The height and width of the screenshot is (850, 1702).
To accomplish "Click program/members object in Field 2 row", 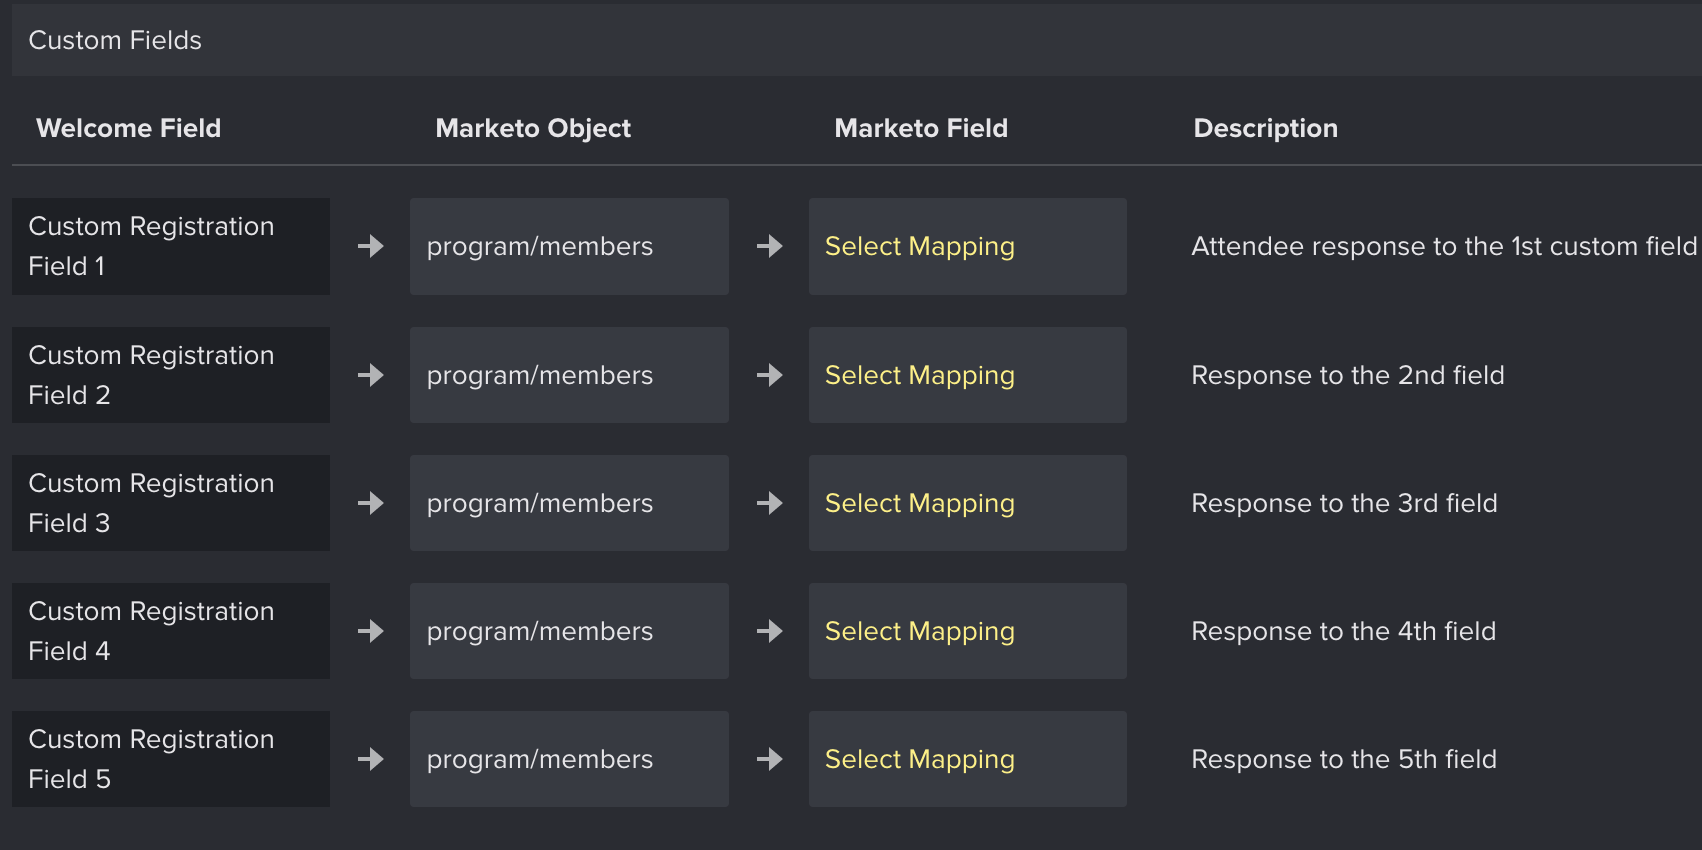I will (569, 375).
